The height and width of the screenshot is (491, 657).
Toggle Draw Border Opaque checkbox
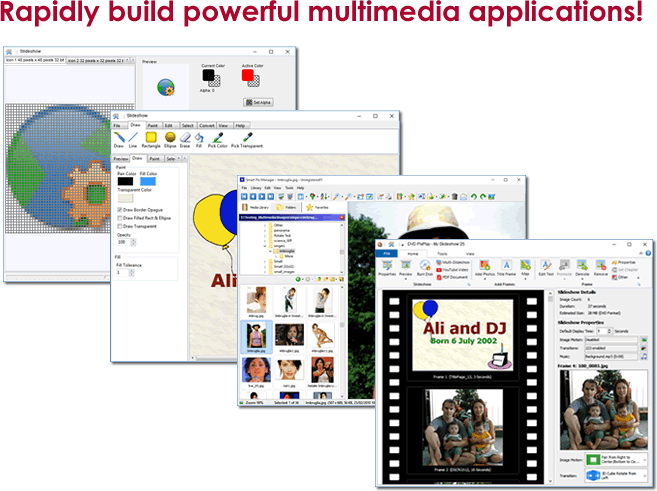point(120,209)
